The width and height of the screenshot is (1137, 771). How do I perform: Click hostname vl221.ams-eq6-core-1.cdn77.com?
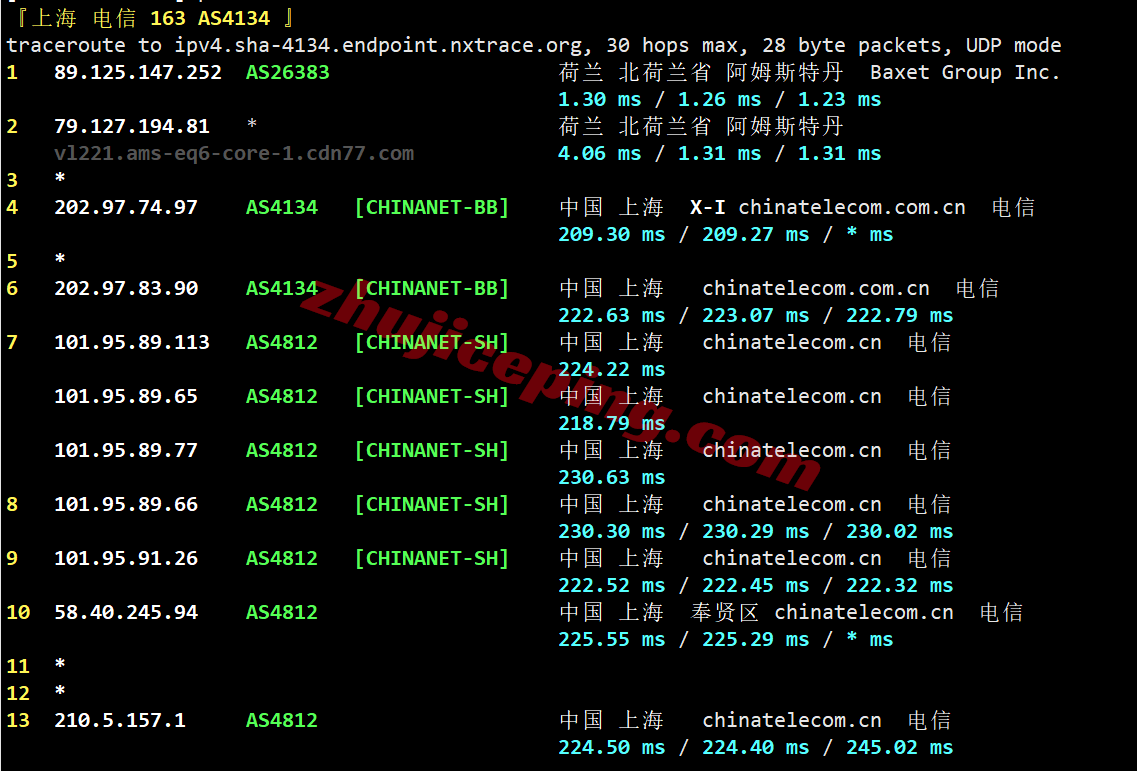[234, 154]
